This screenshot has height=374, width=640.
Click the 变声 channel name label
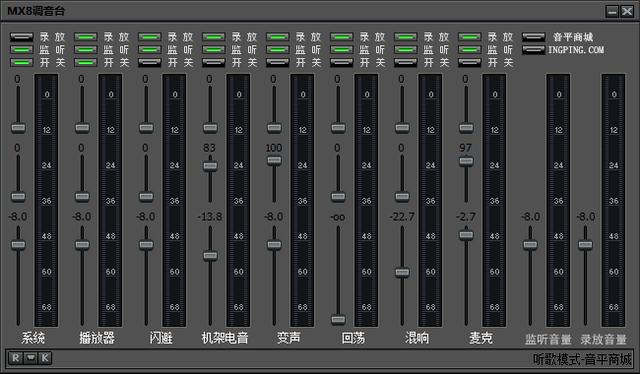click(x=289, y=338)
